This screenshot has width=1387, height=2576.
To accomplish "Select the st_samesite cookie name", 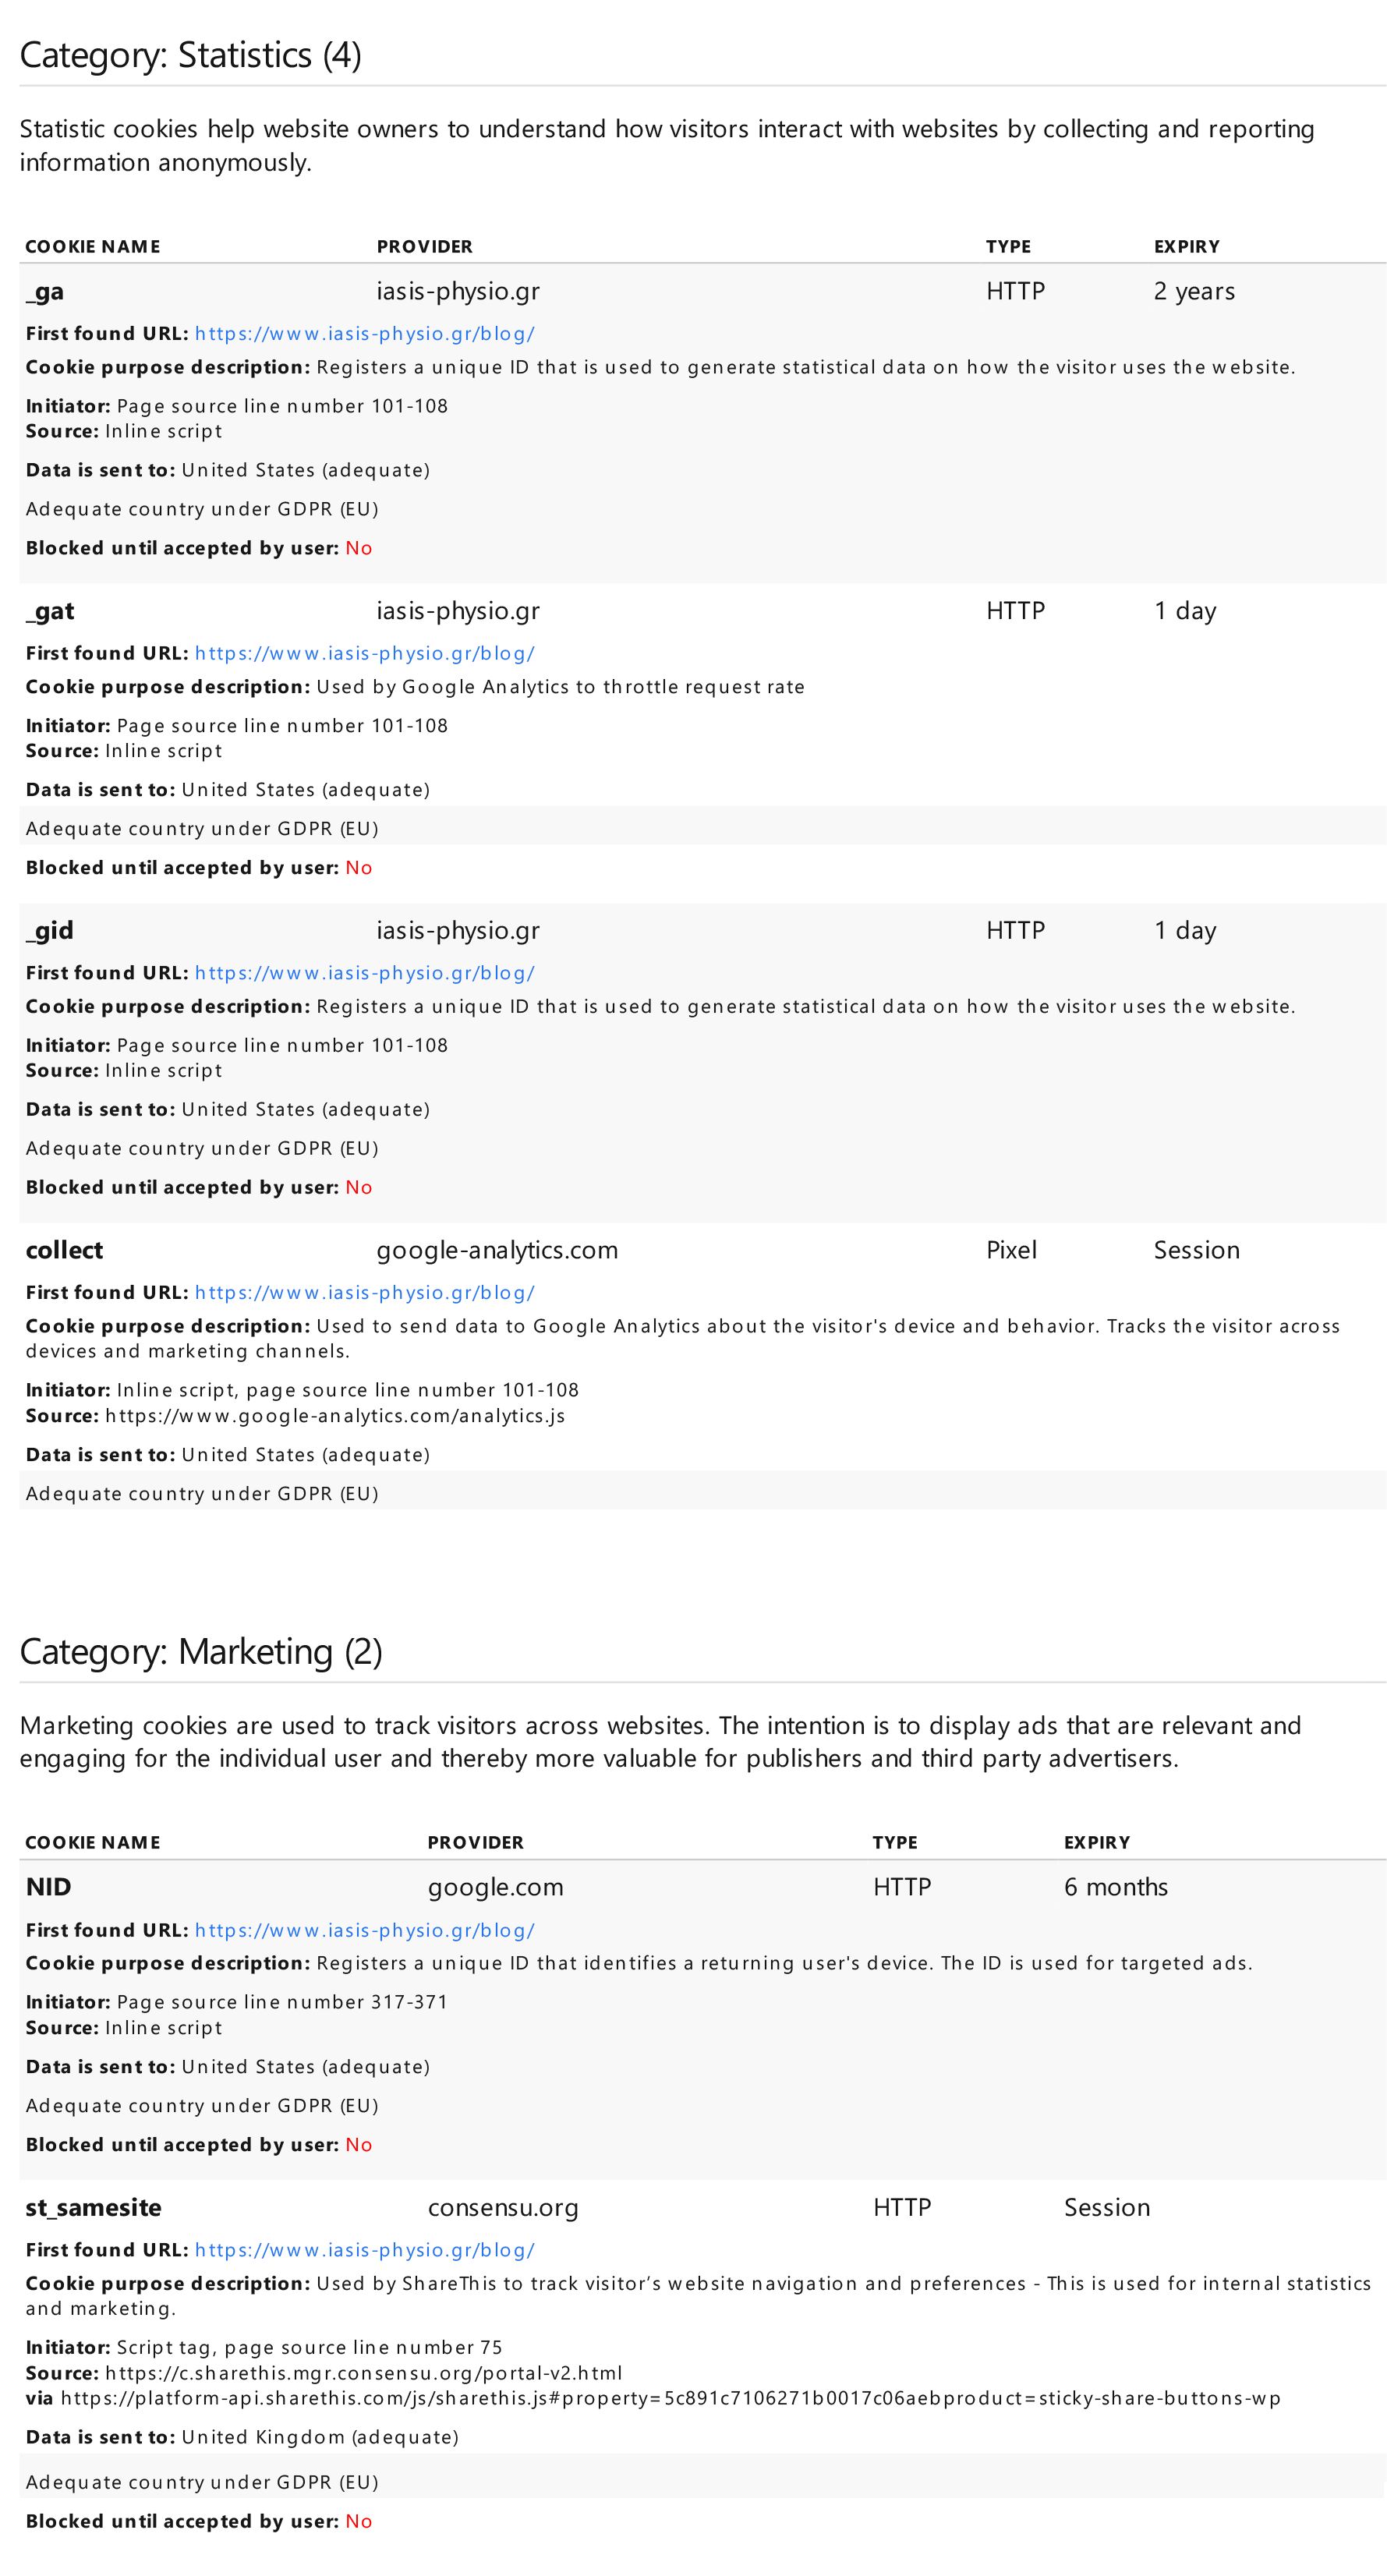I will [93, 2207].
